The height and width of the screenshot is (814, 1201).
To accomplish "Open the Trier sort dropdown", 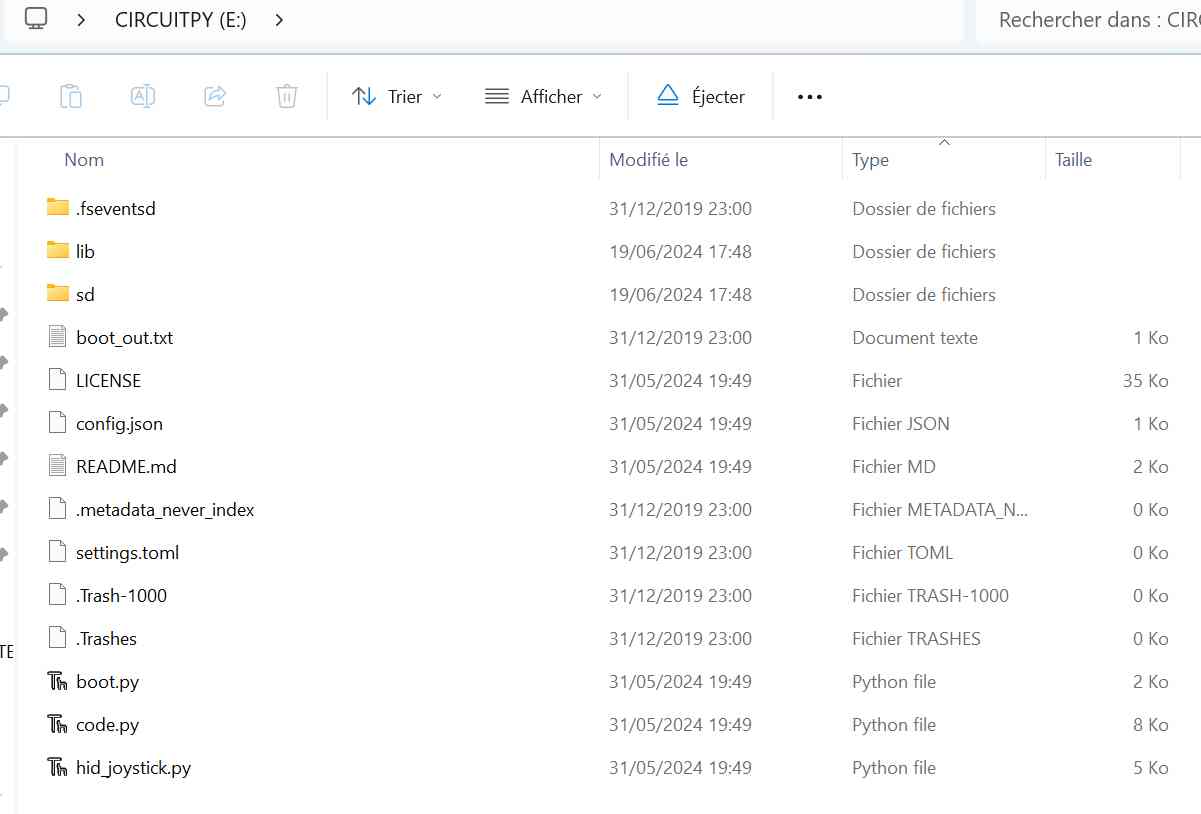I will (x=397, y=96).
